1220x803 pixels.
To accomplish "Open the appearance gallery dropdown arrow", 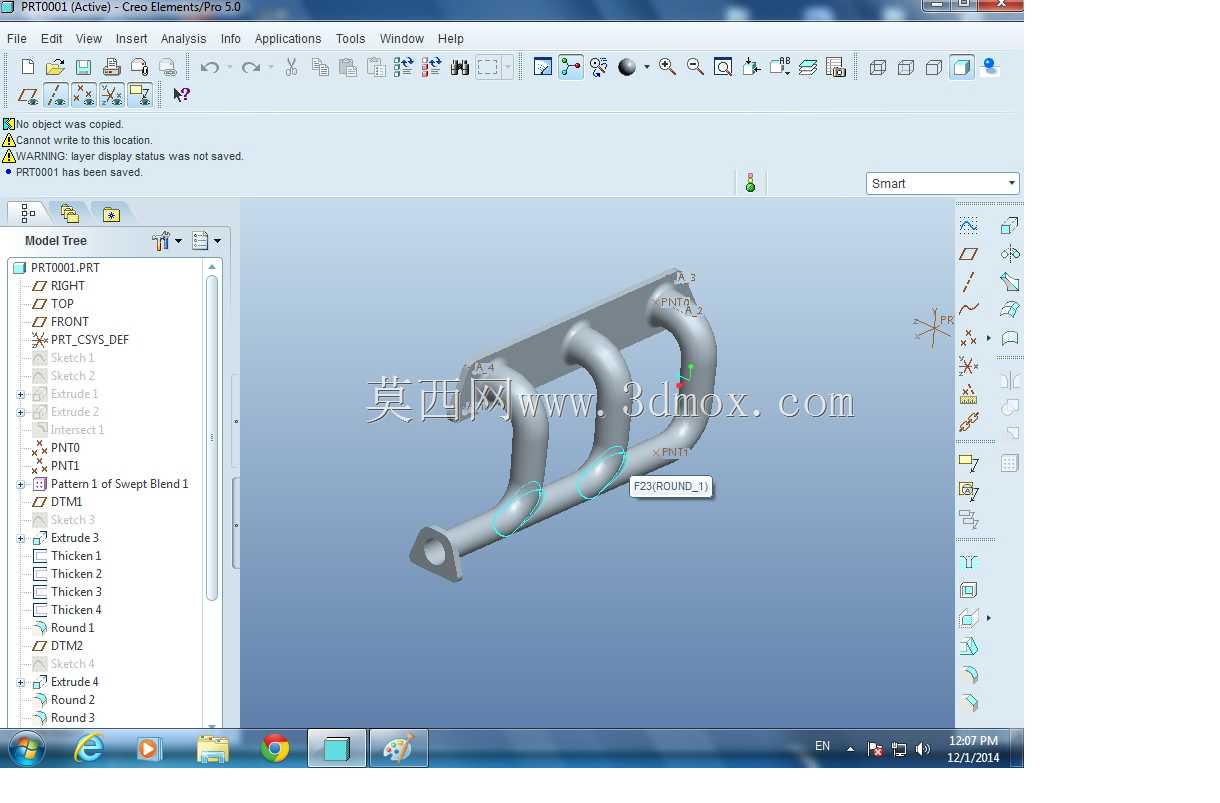I will [x=646, y=67].
